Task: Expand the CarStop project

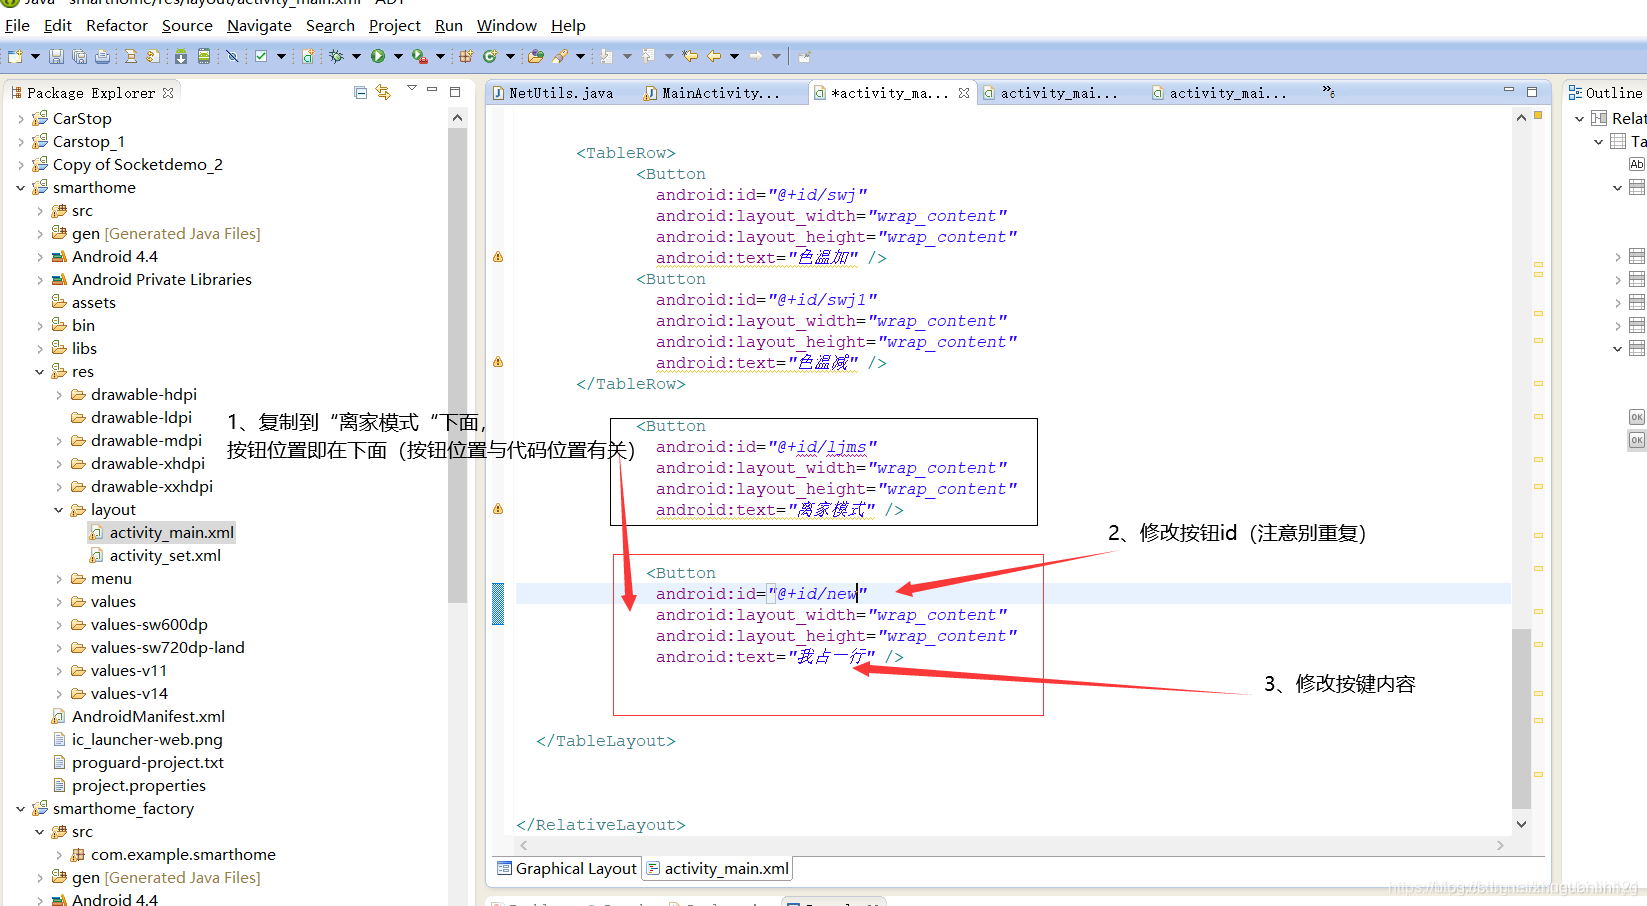Action: (x=21, y=118)
